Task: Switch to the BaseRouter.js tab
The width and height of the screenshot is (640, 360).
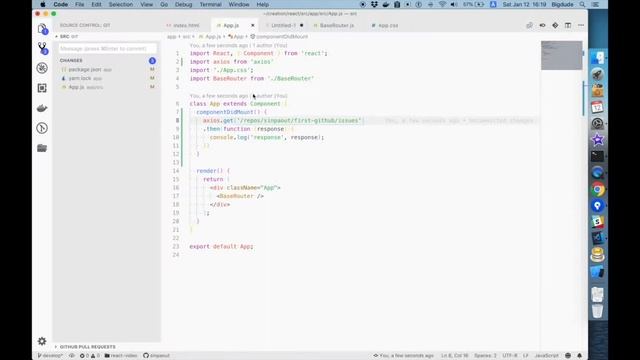Action: (336, 25)
